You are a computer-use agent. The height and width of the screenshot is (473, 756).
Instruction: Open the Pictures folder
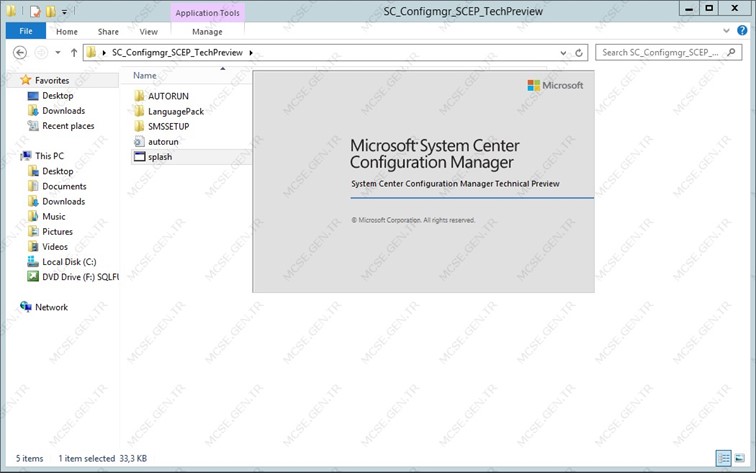click(57, 231)
